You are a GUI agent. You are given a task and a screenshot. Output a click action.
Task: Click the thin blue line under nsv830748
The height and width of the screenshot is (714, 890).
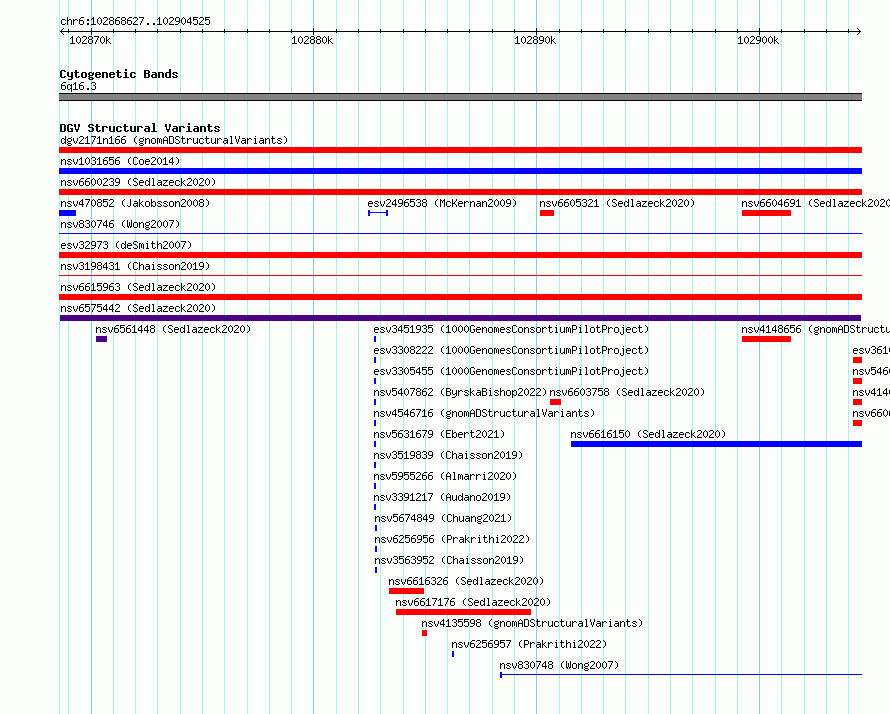[681, 675]
